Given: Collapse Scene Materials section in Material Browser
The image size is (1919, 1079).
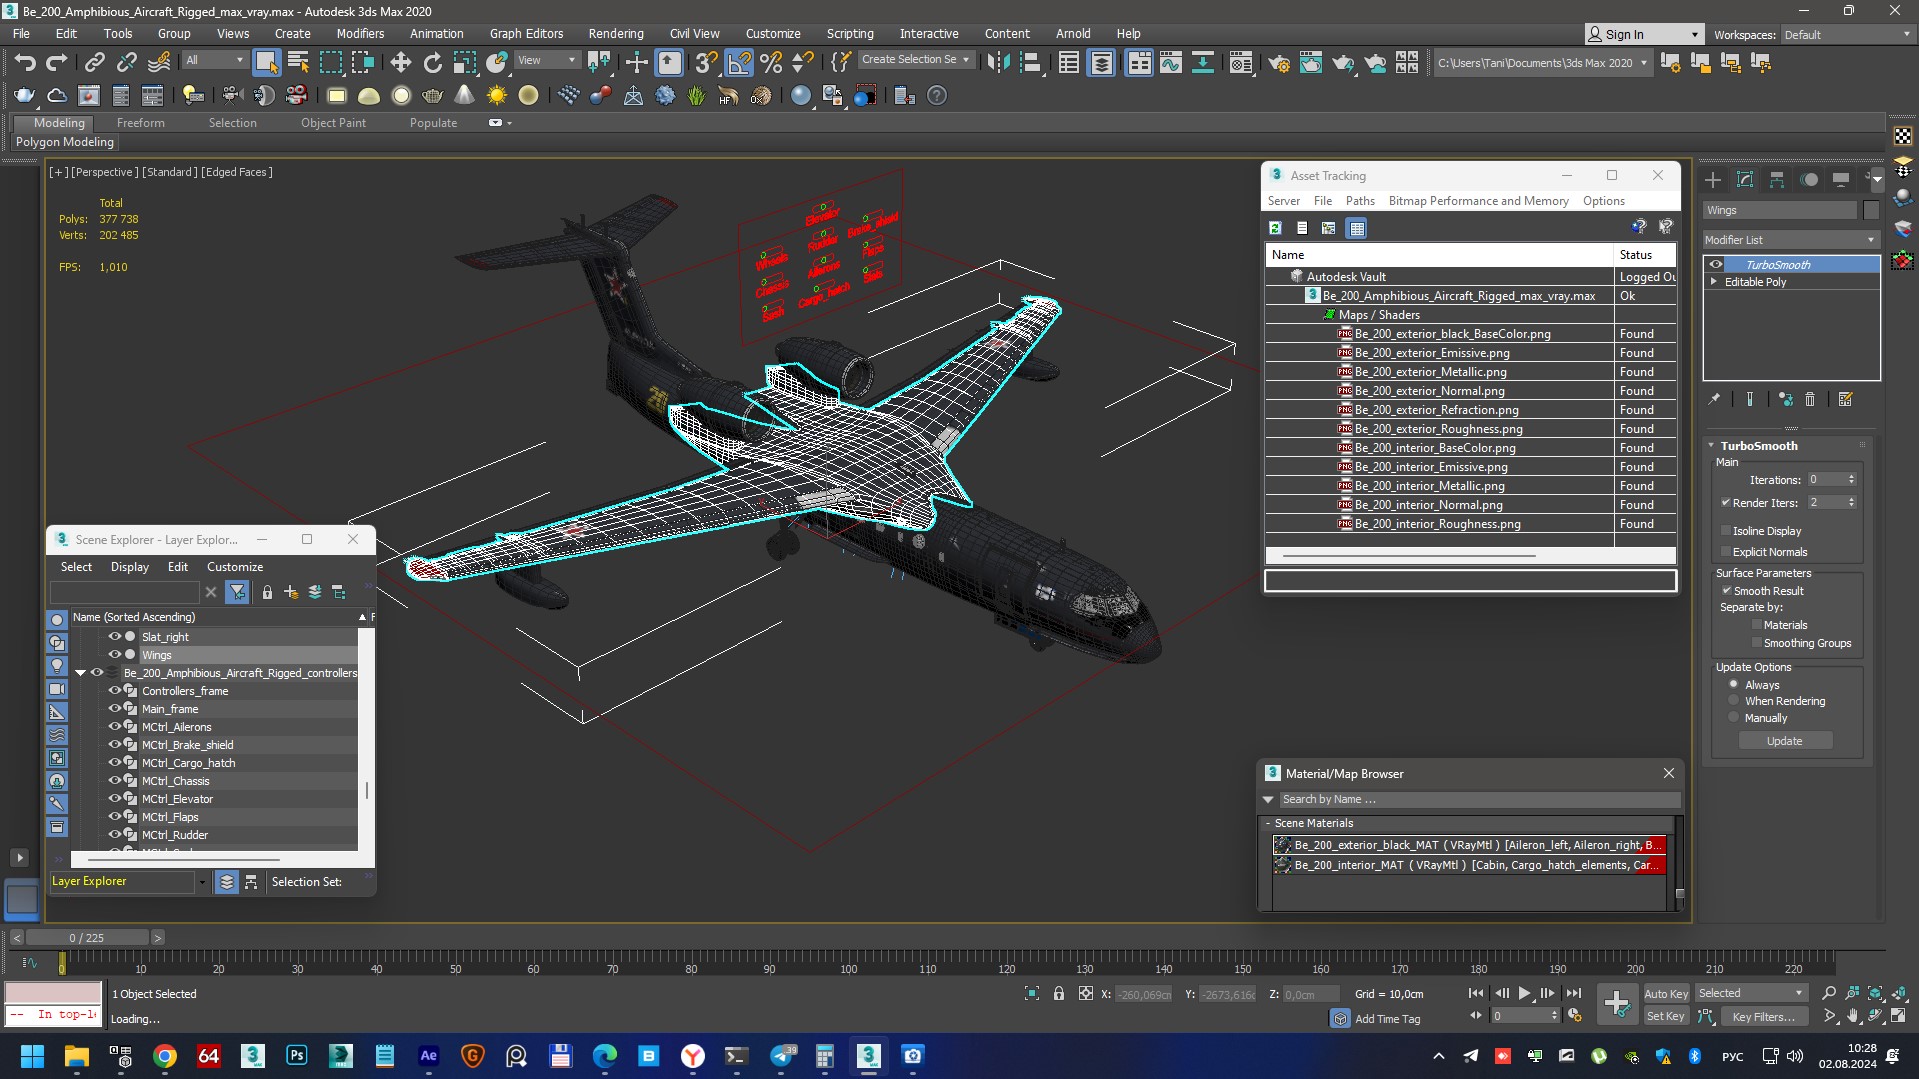Looking at the screenshot, I should point(1268,823).
